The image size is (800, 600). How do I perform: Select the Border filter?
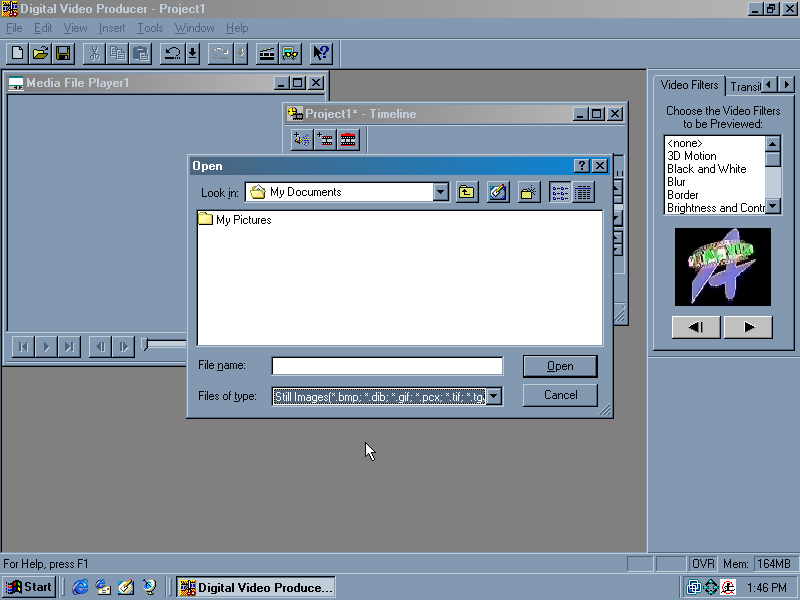(x=683, y=195)
